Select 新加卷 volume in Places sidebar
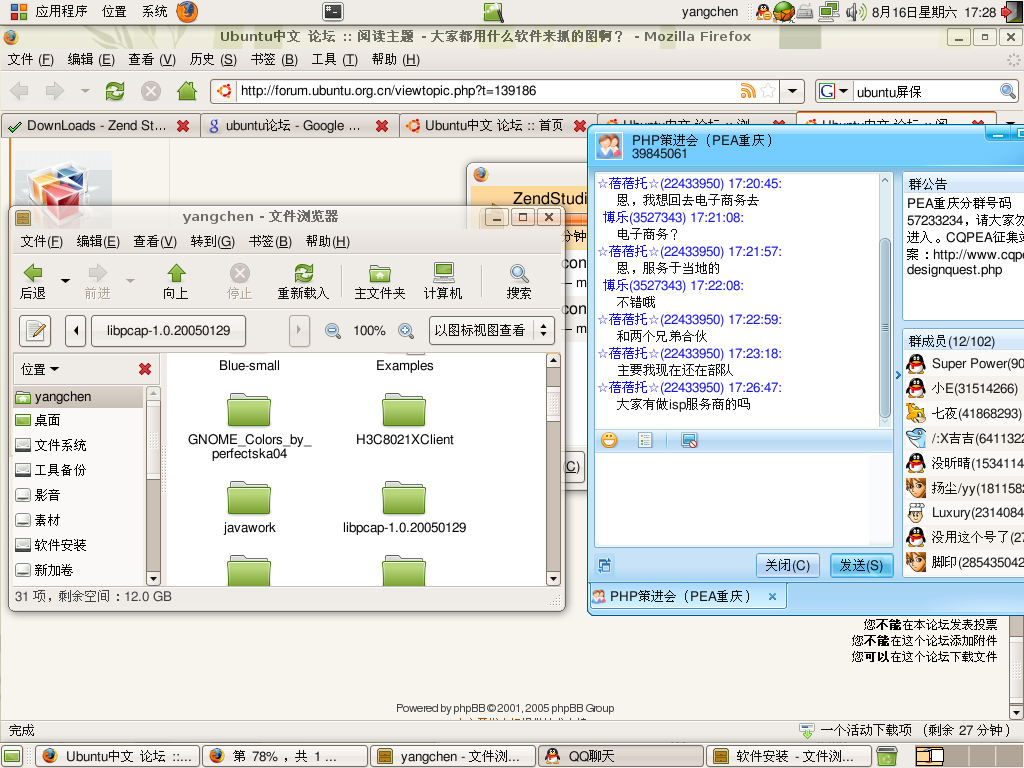 (78, 570)
